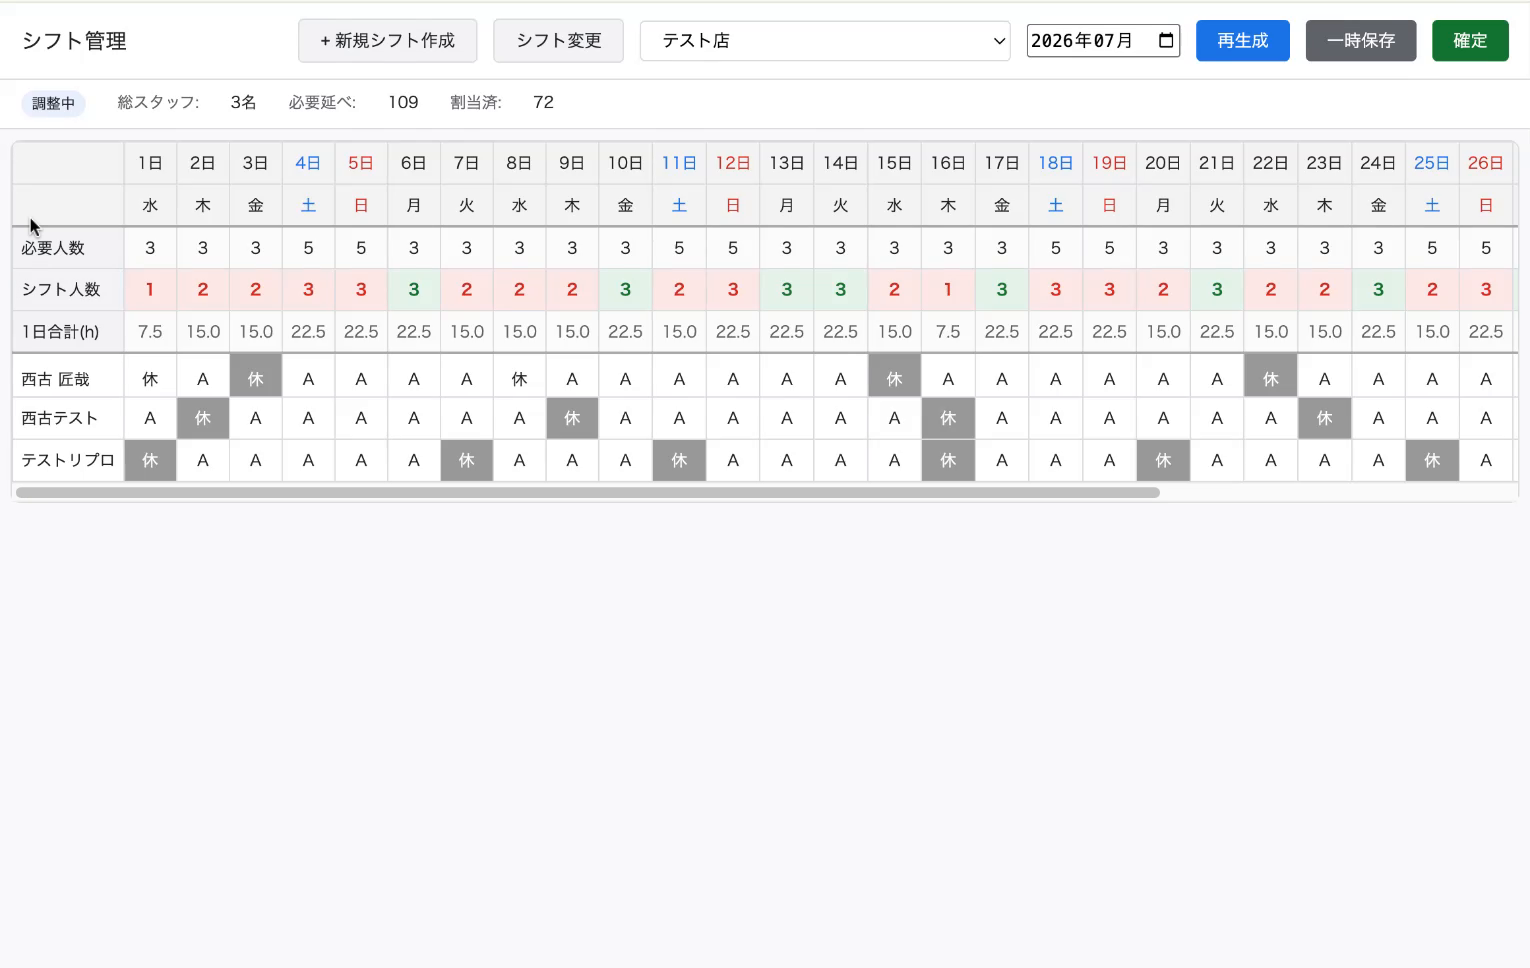
Task: Click the シフト管理 page title
Action: click(74, 41)
